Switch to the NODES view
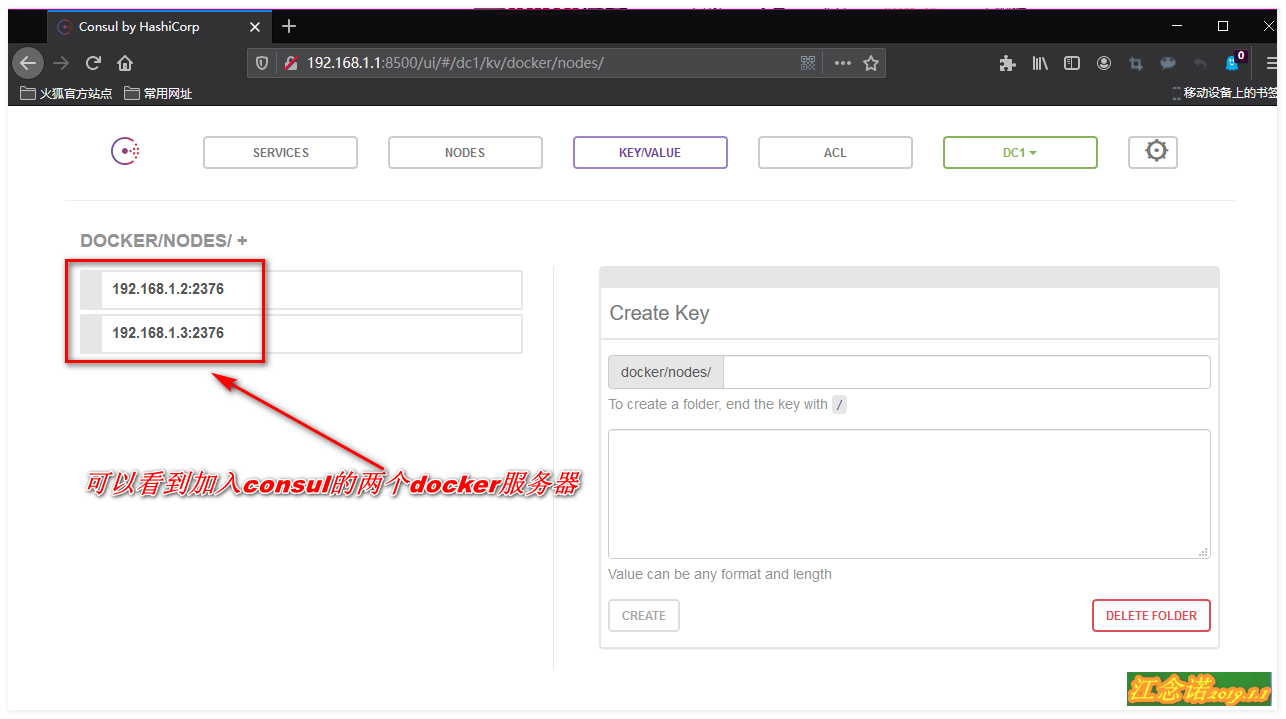Image resolution: width=1286 pixels, height=719 pixels. pyautogui.click(x=465, y=152)
